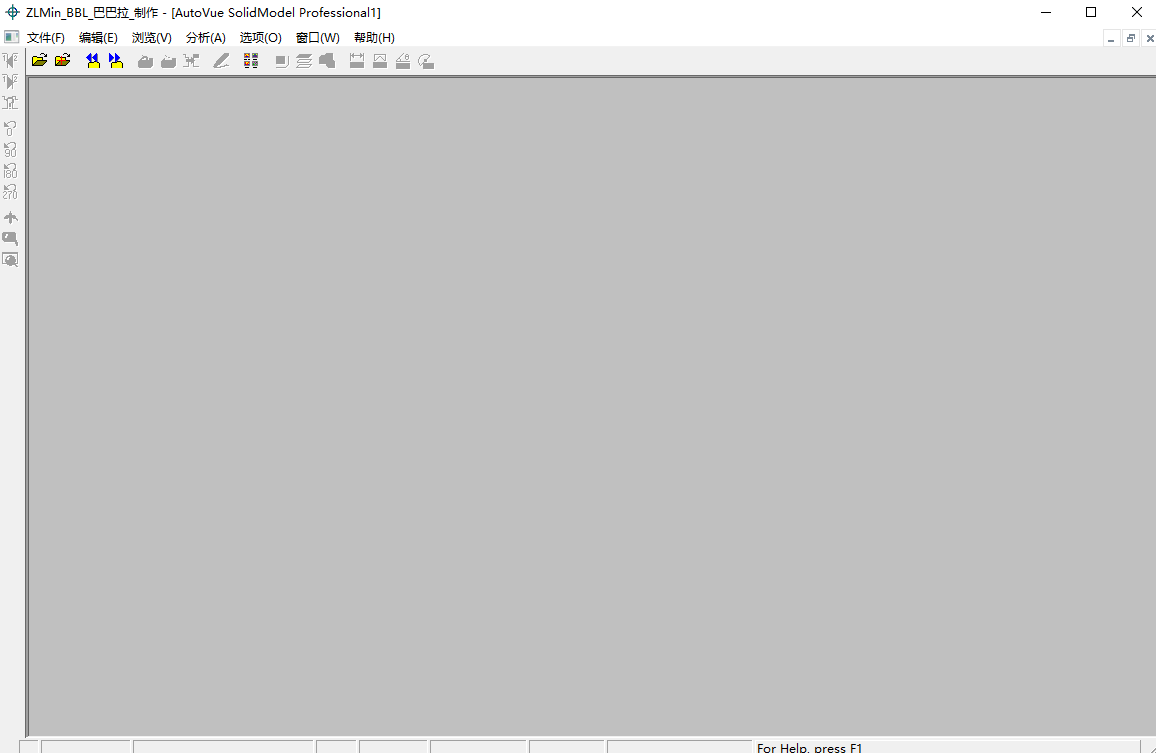Select the distance measurement tool icon
This screenshot has height=753, width=1156.
357,61
